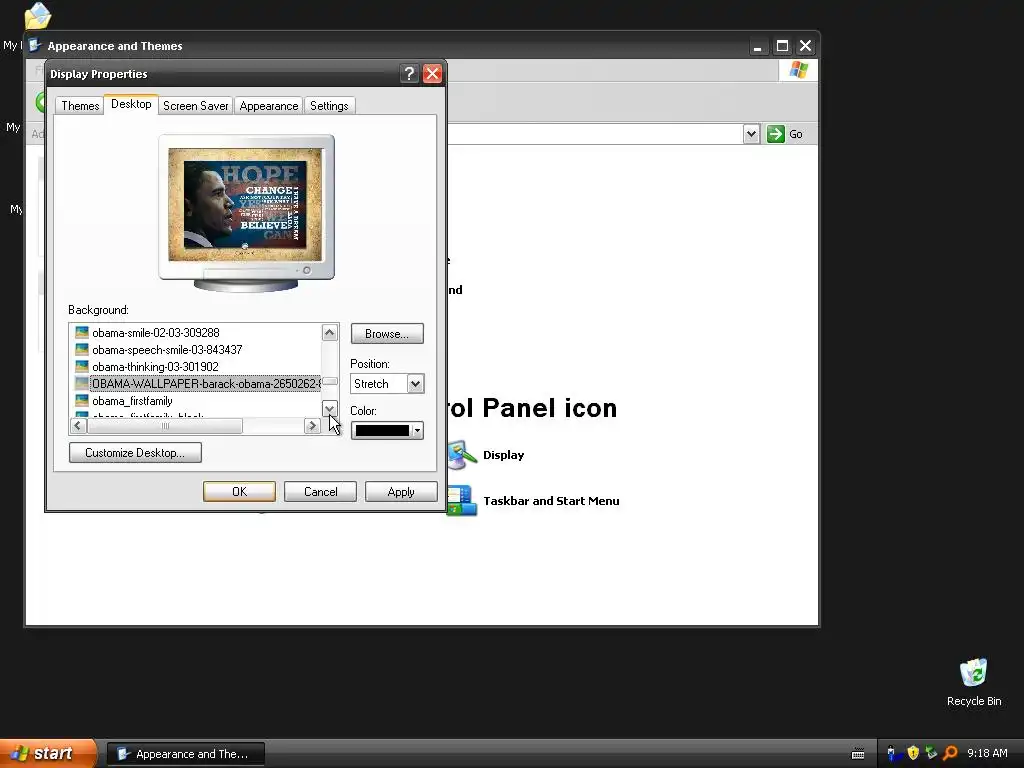This screenshot has width=1024, height=768.
Task: Click background list scroll up arrow
Action: point(330,332)
